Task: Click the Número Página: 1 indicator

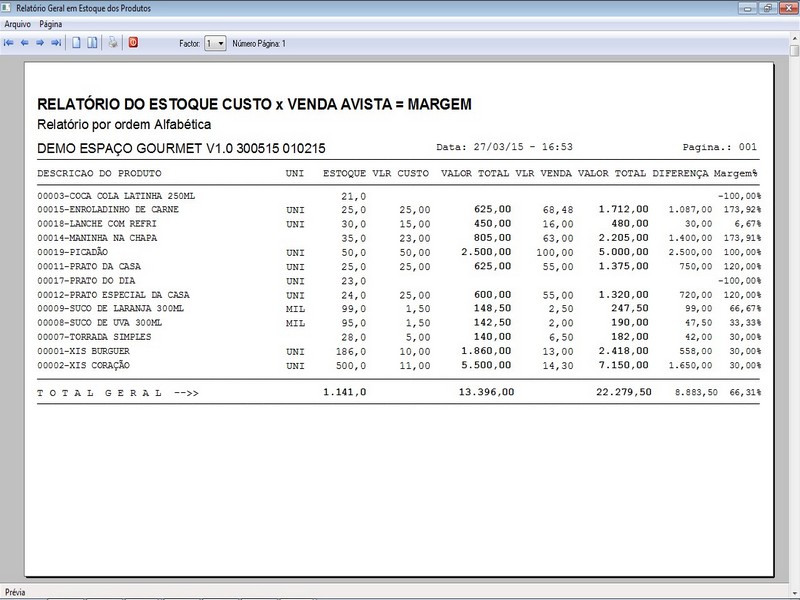Action: click(x=259, y=43)
